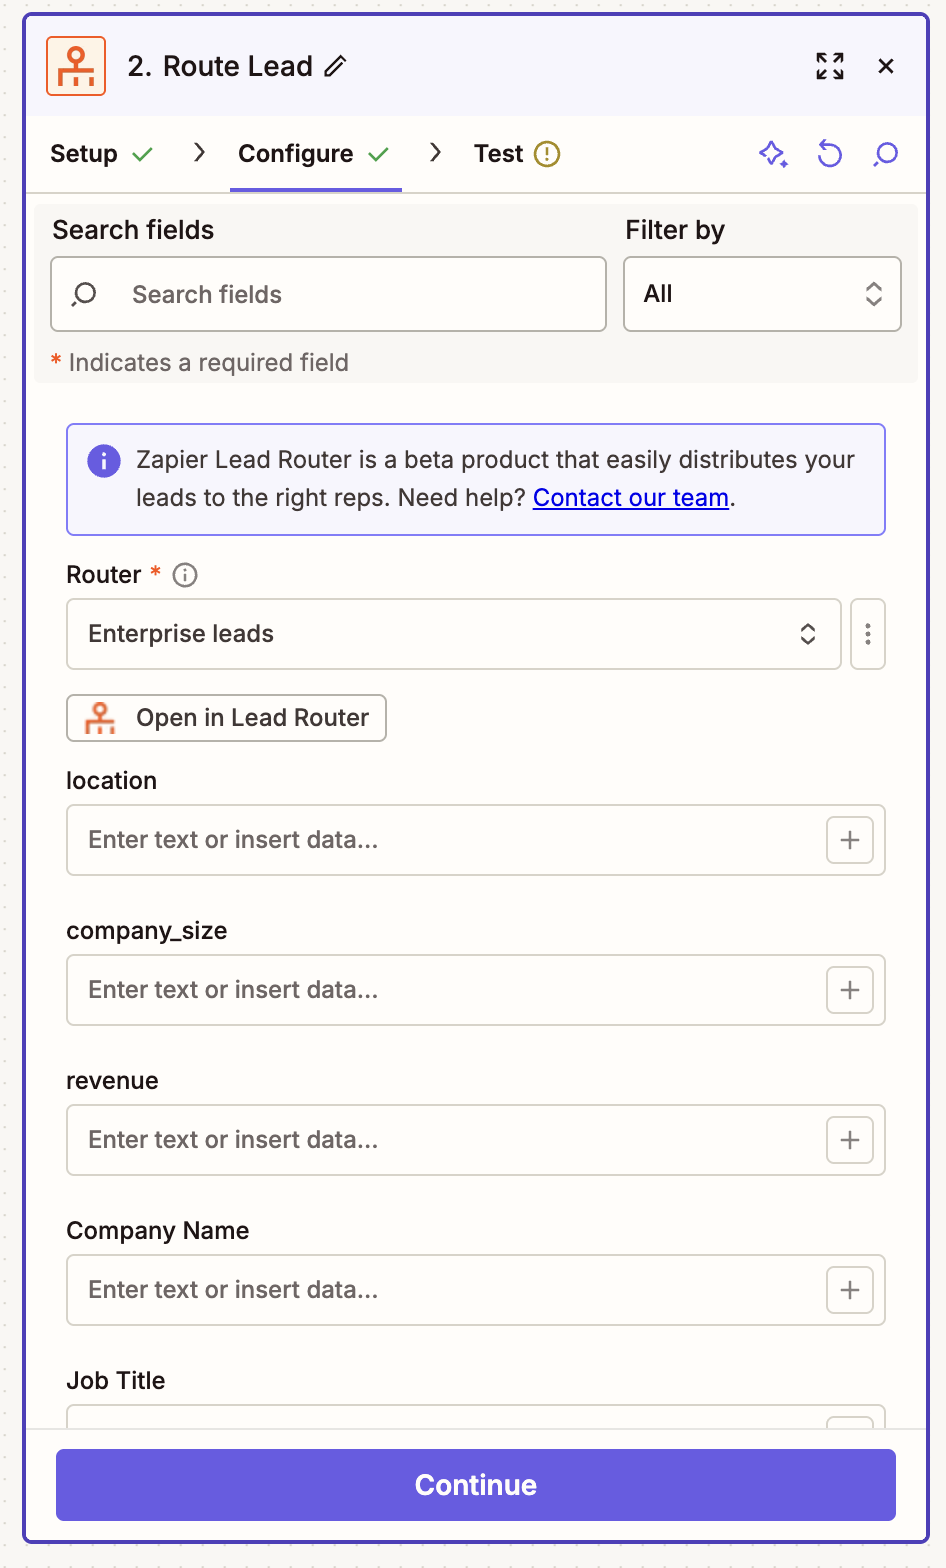Image resolution: width=946 pixels, height=1568 pixels.
Task: Click the 'Filter by' label
Action: (675, 230)
